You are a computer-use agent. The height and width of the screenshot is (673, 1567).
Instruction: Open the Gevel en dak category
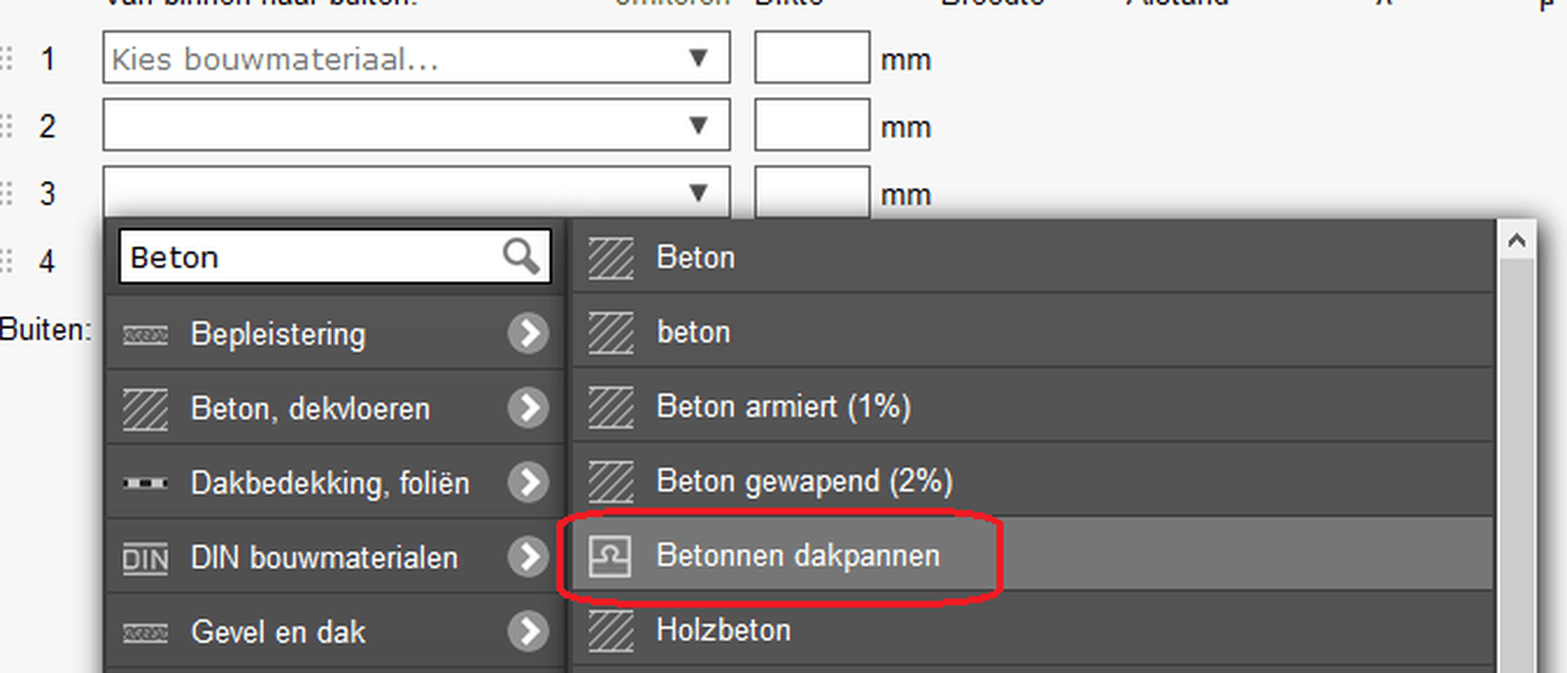tap(335, 632)
